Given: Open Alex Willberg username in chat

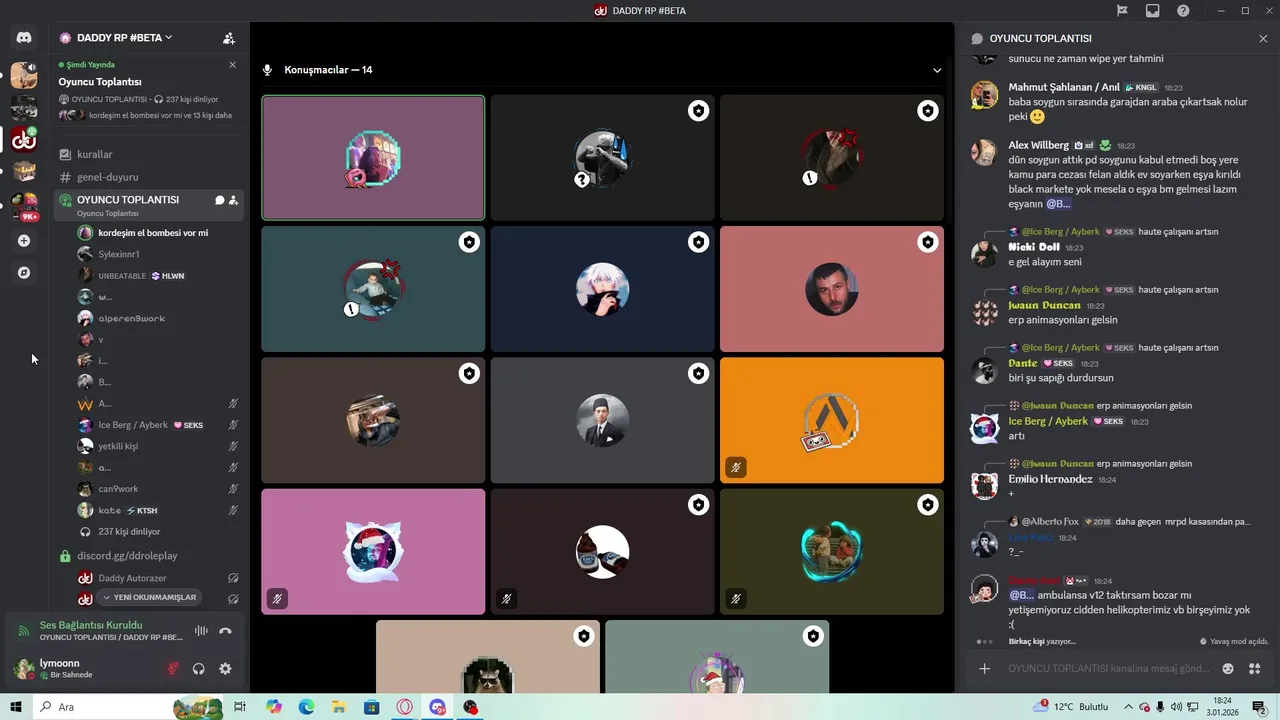Looking at the screenshot, I should (x=1038, y=145).
